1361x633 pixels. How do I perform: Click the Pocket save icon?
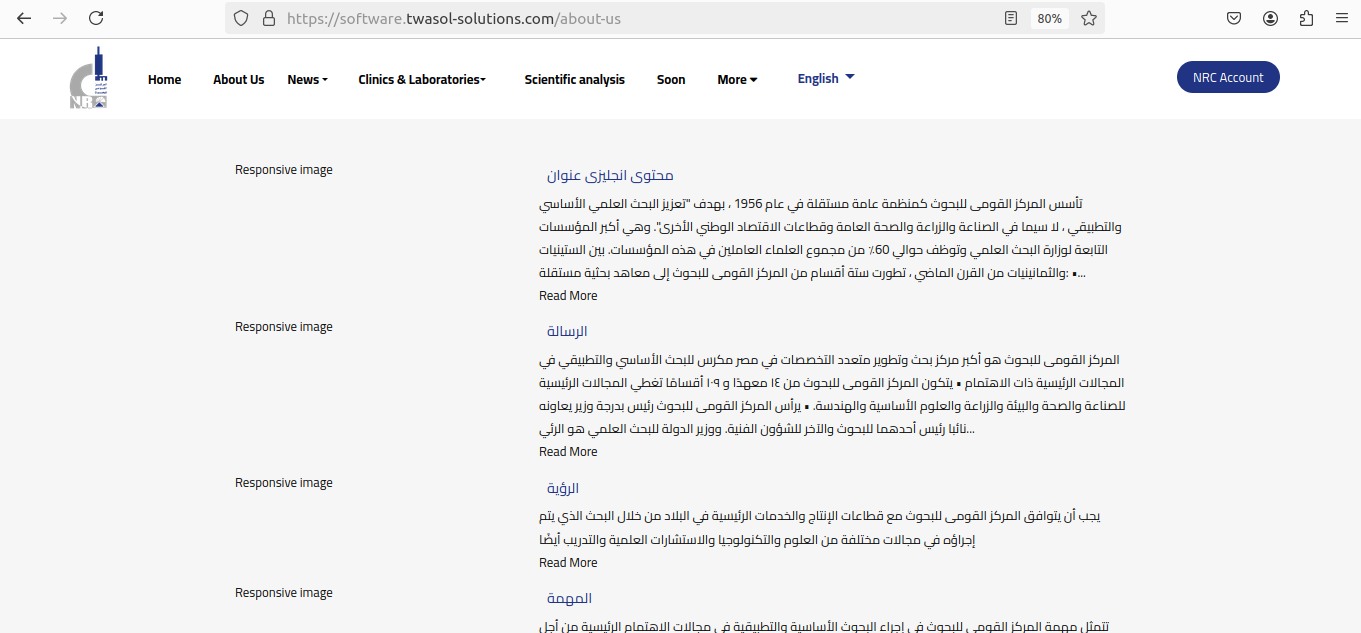point(1235,18)
